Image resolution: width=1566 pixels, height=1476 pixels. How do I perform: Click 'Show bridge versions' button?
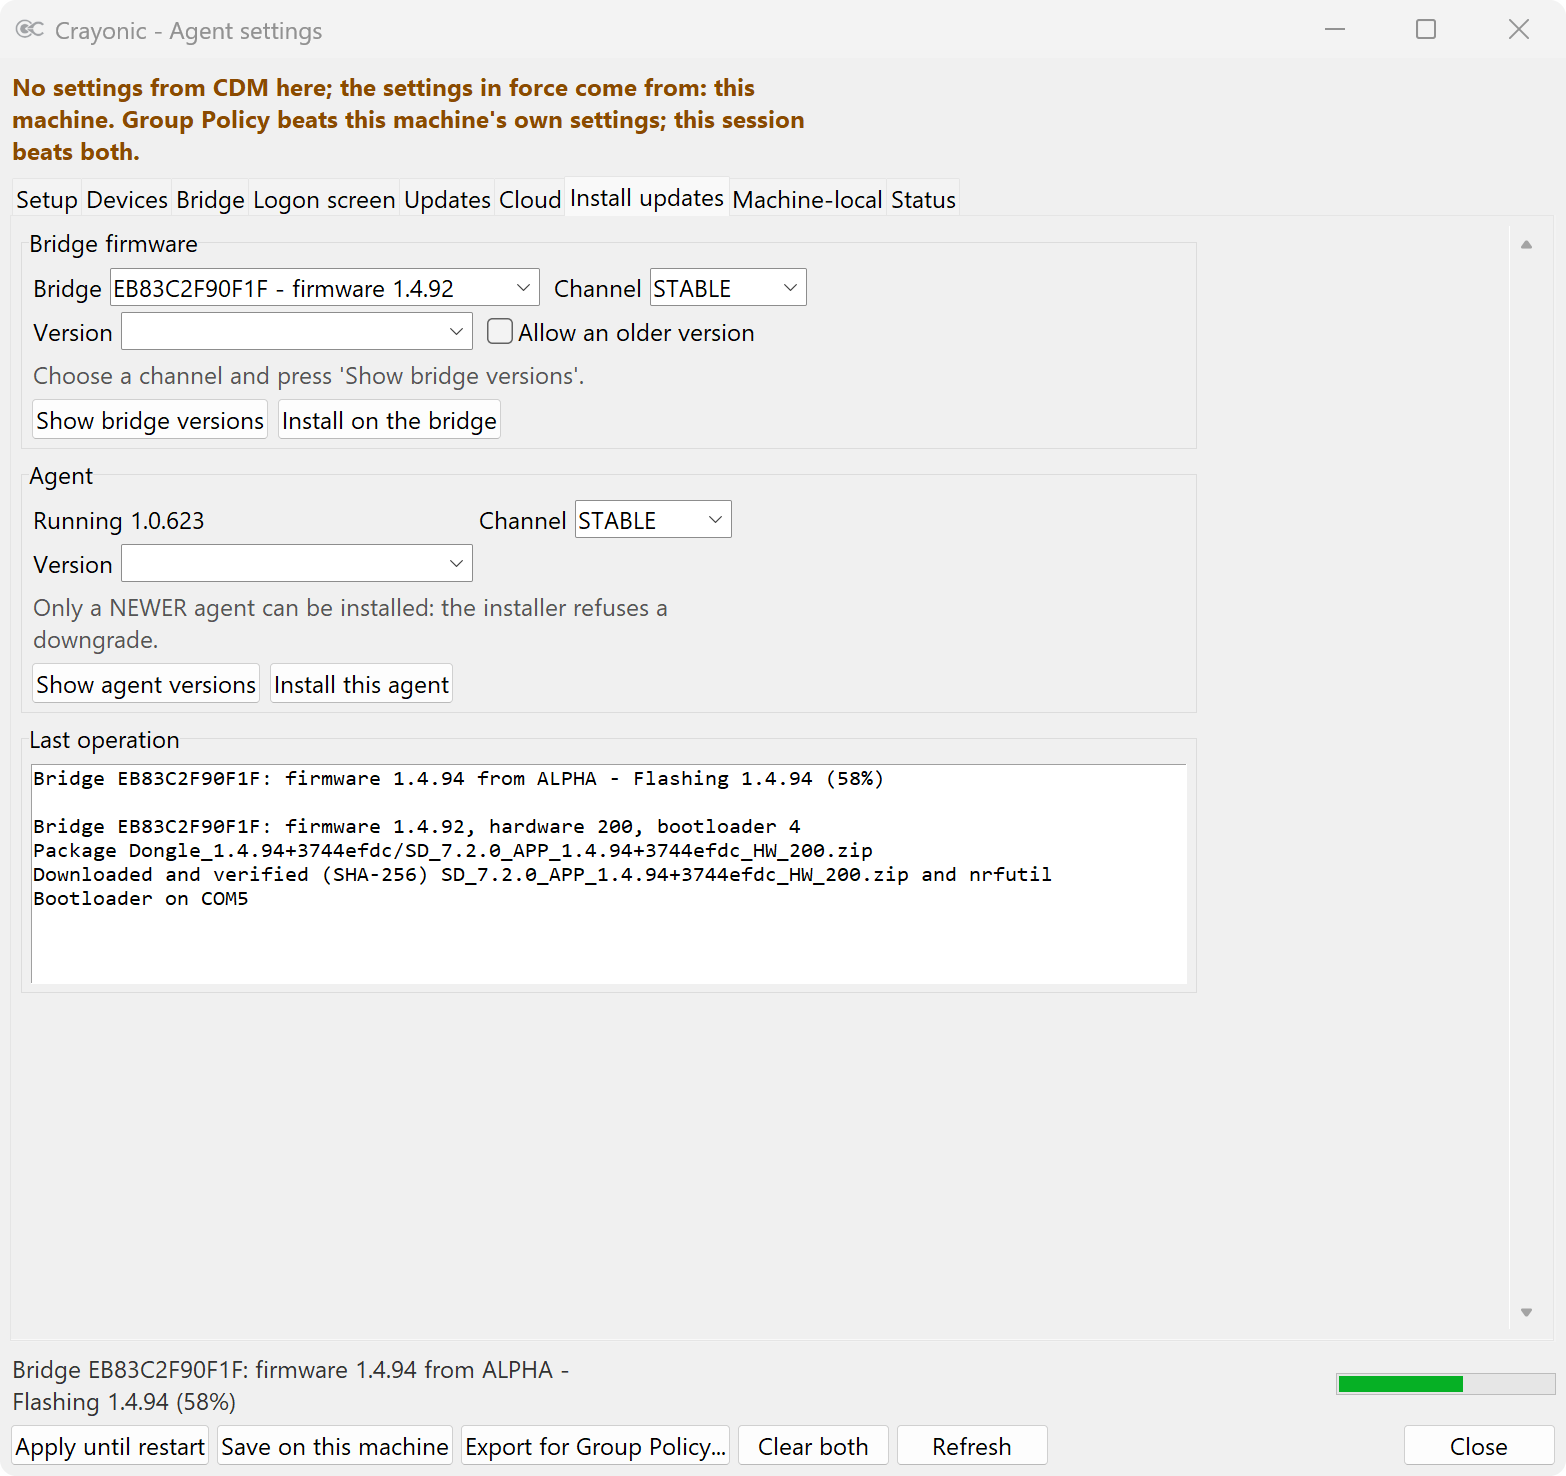150,420
